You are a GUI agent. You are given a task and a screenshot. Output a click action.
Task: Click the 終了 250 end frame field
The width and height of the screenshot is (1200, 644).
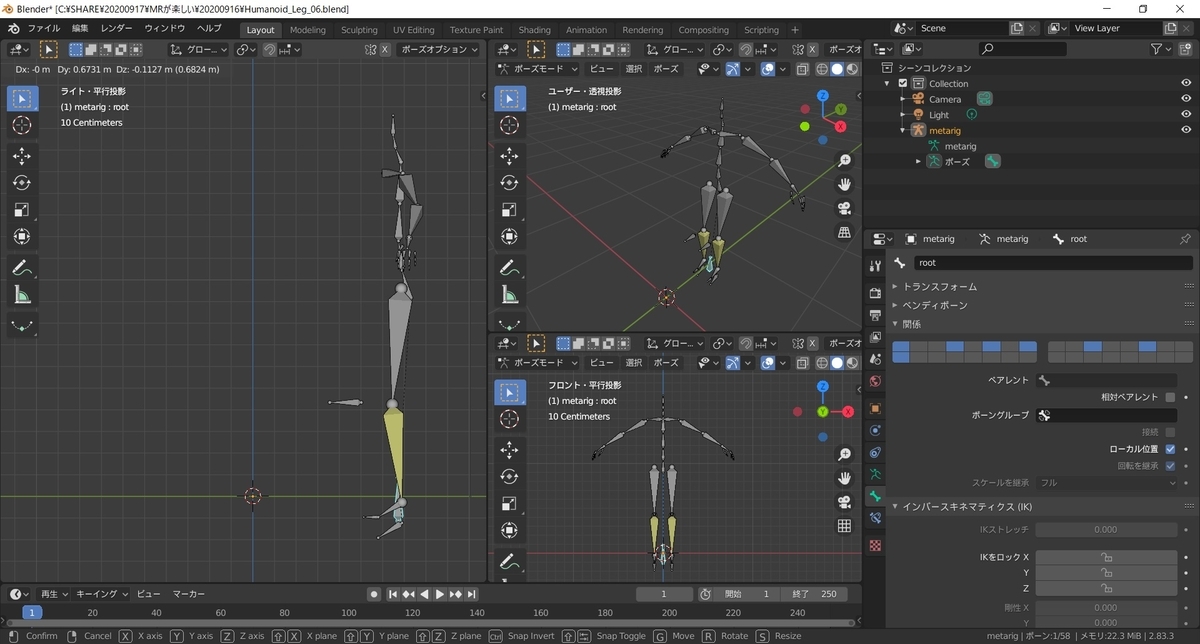point(814,594)
